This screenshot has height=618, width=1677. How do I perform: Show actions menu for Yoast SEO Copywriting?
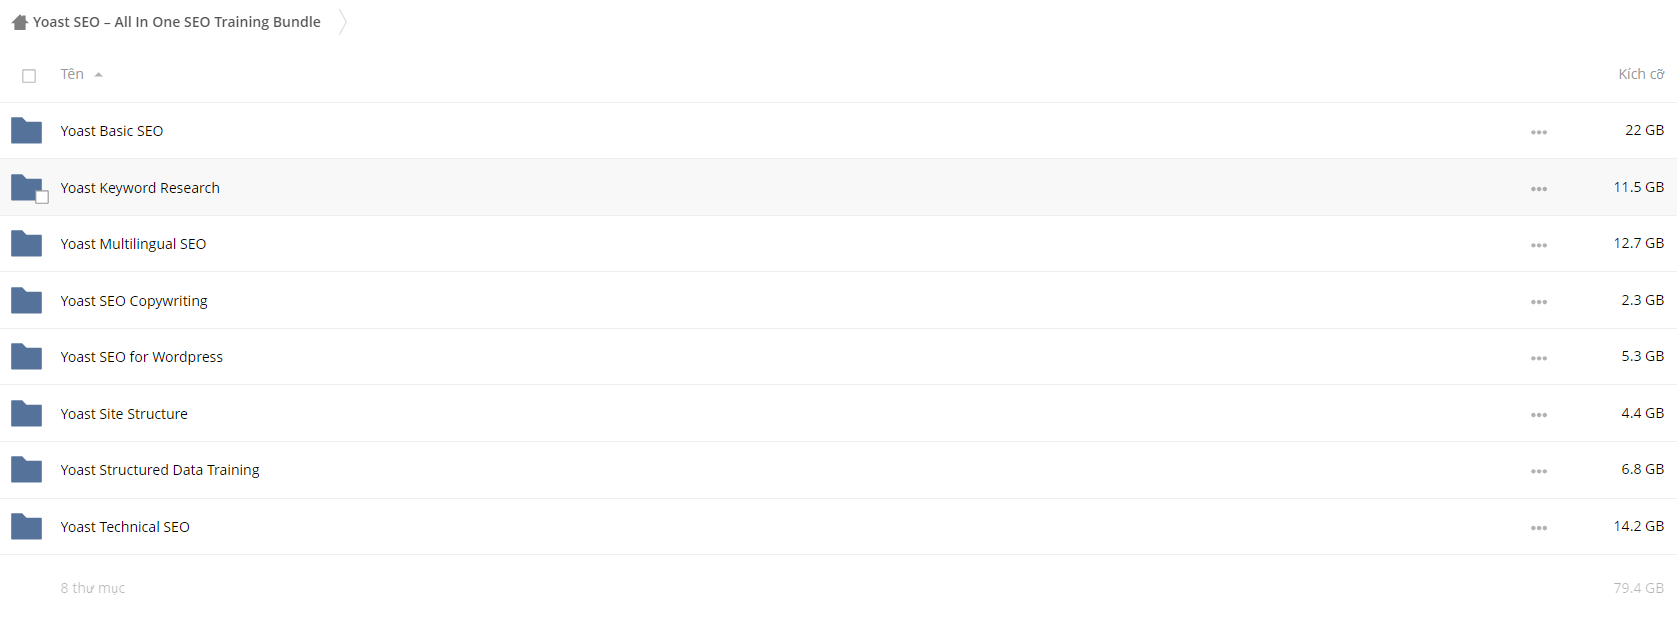[x=1539, y=302]
